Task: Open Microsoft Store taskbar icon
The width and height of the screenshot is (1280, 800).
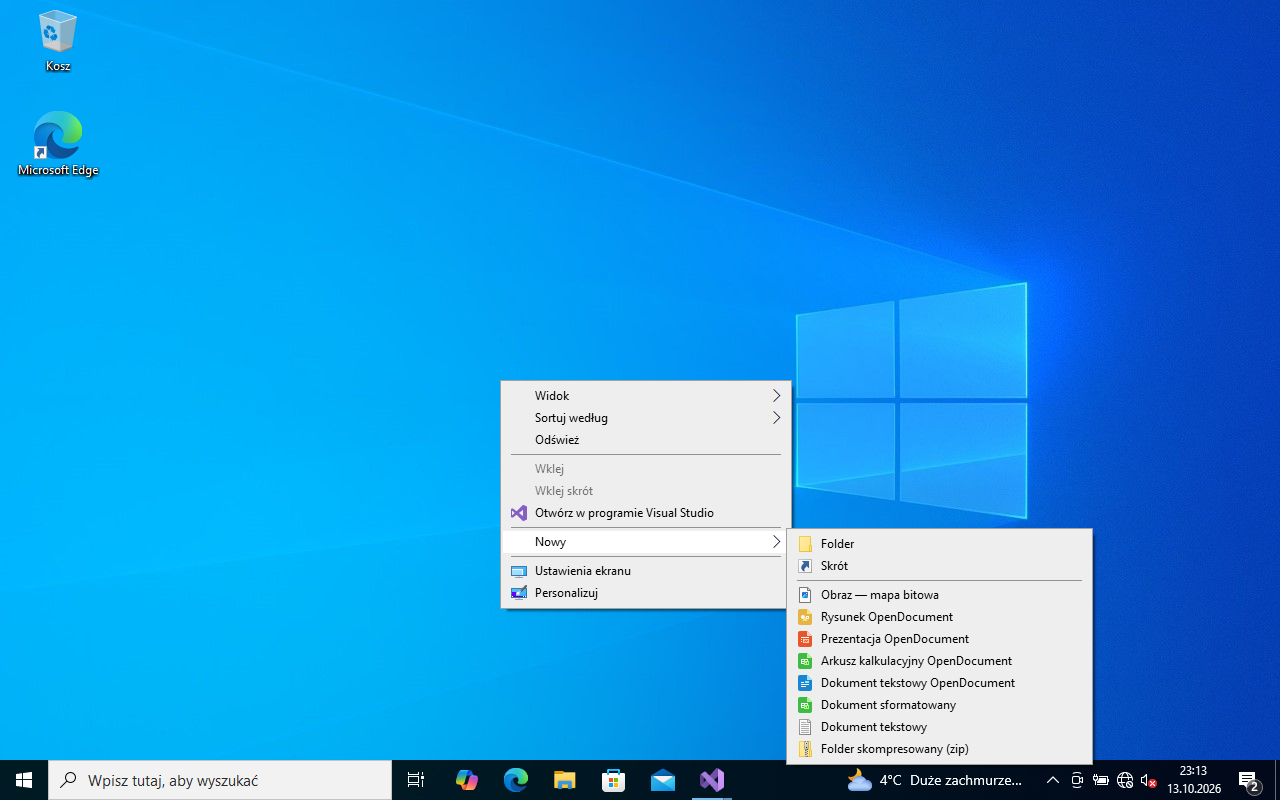Action: (614, 780)
